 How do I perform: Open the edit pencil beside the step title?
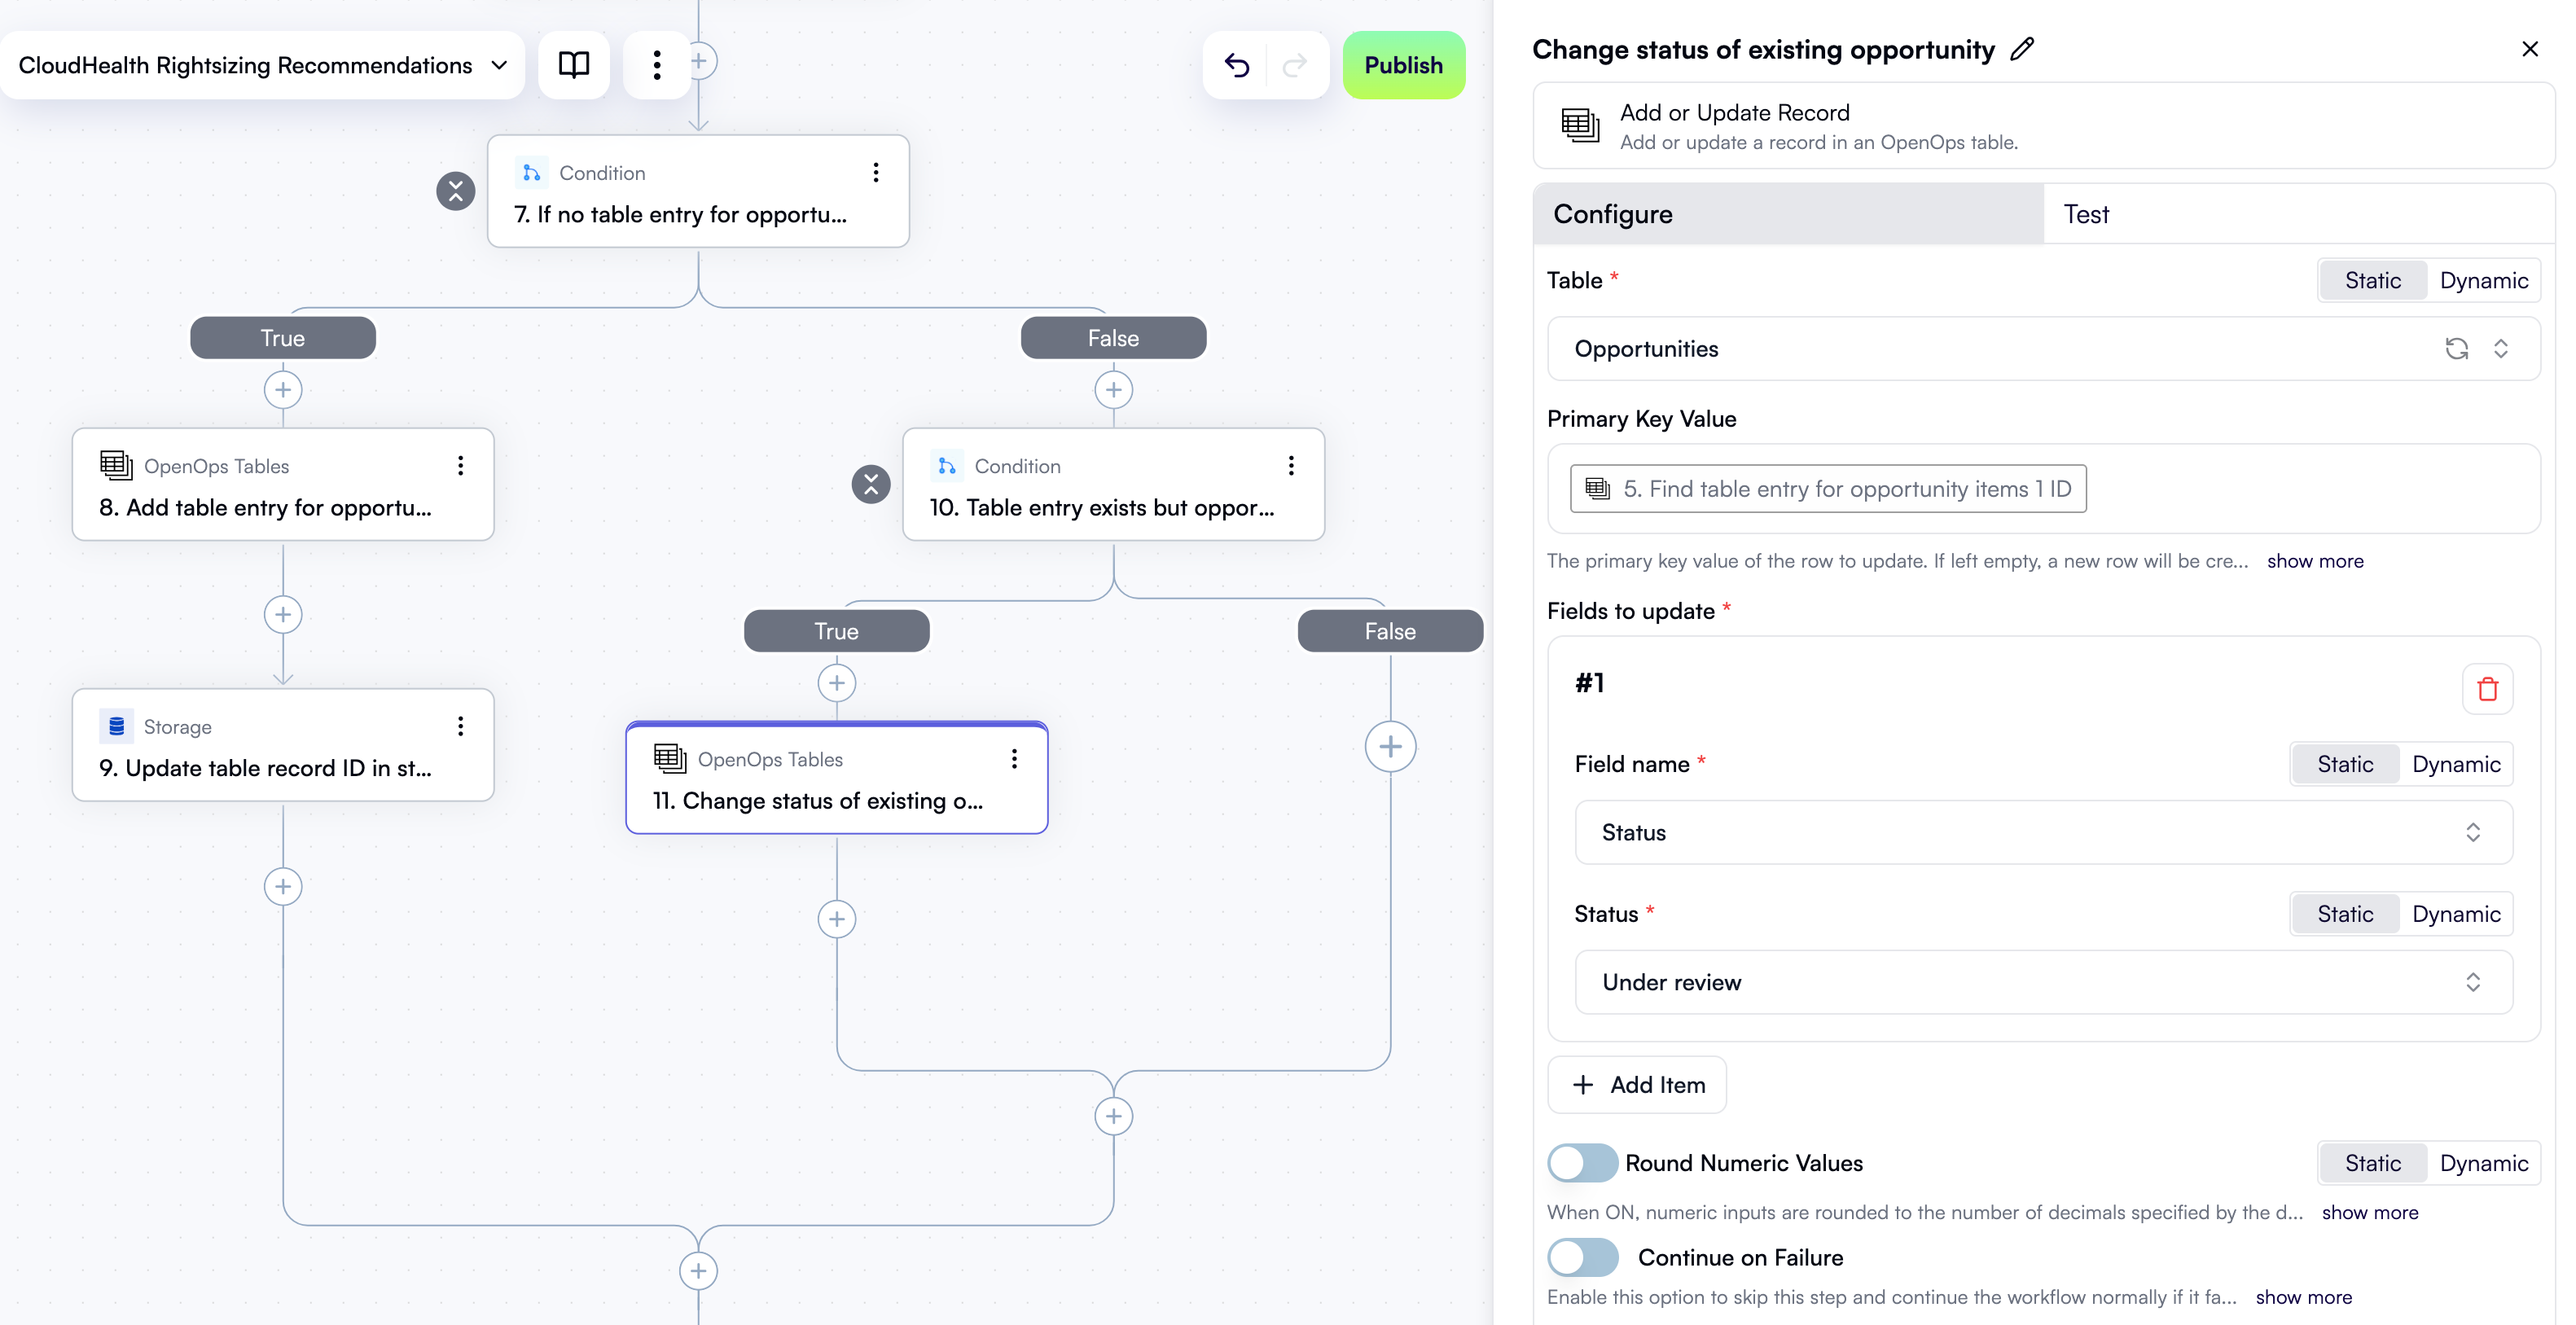[x=2022, y=49]
